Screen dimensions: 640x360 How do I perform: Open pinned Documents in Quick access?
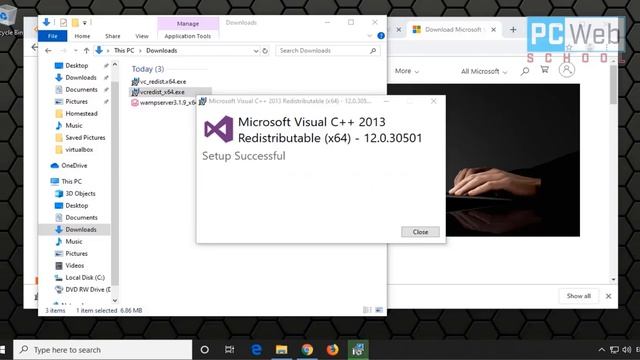point(81,89)
